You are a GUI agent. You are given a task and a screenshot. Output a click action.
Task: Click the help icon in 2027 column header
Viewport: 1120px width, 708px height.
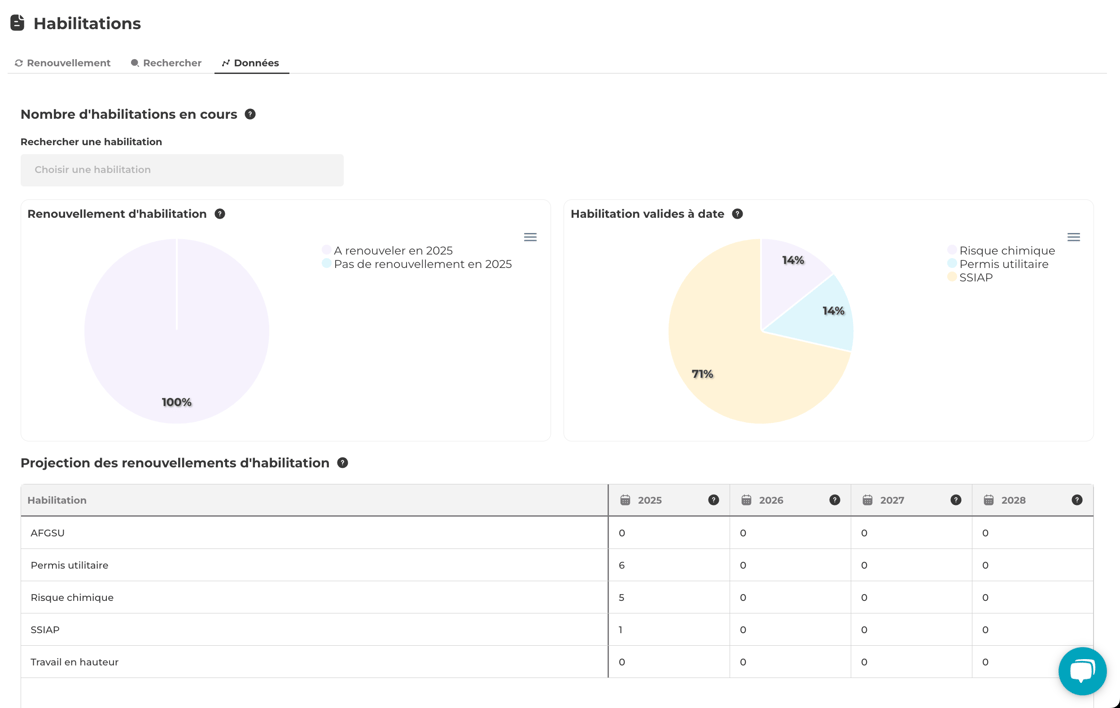click(955, 500)
